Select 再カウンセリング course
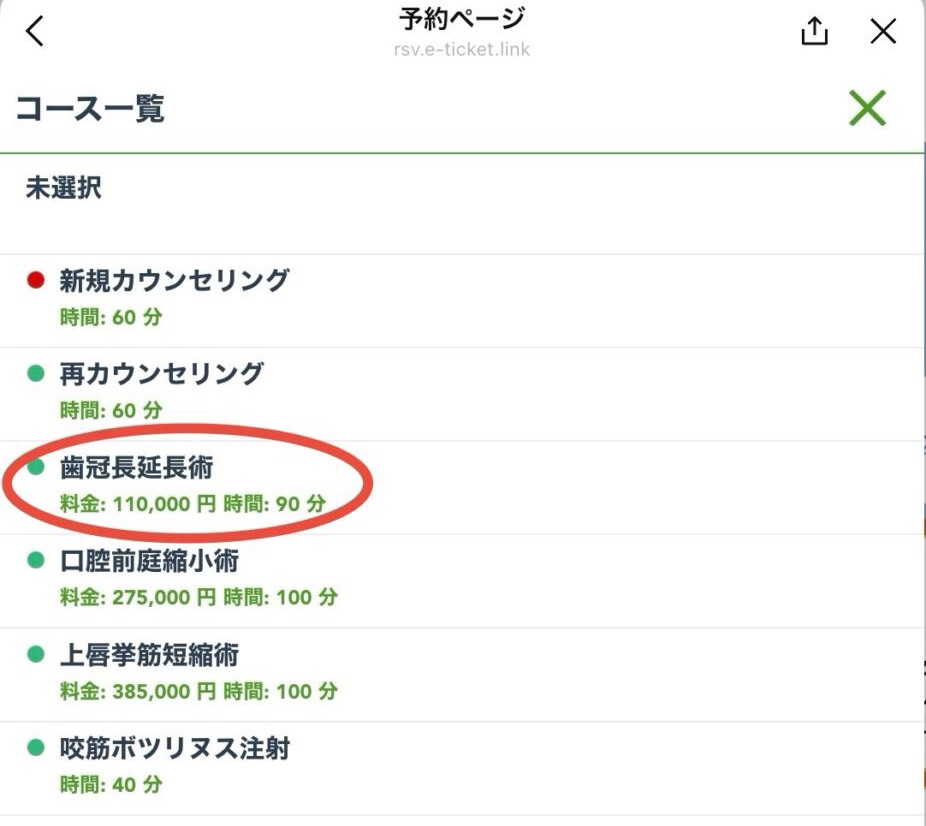The image size is (926, 826). (x=161, y=374)
